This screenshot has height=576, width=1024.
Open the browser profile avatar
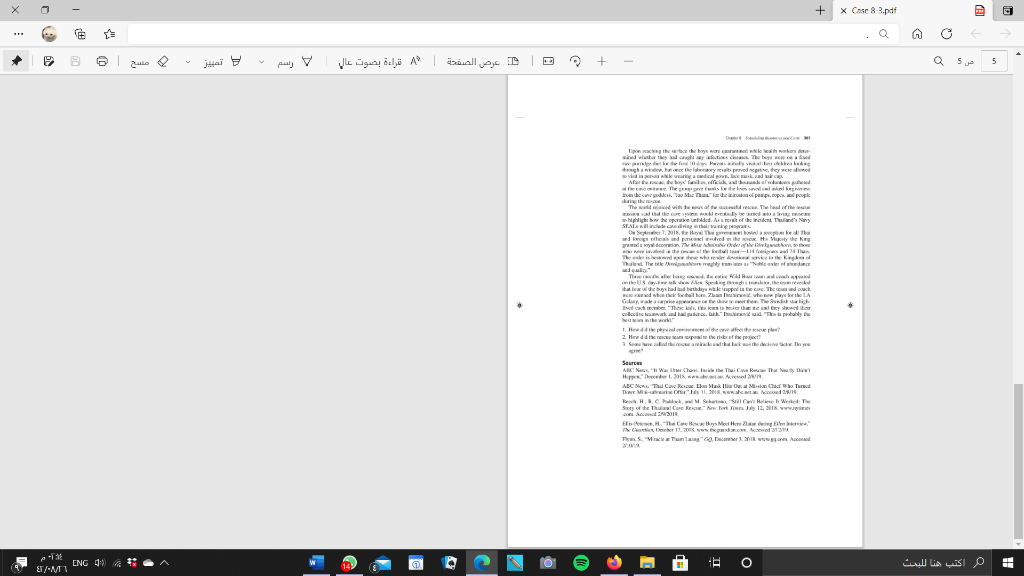pyautogui.click(x=49, y=34)
